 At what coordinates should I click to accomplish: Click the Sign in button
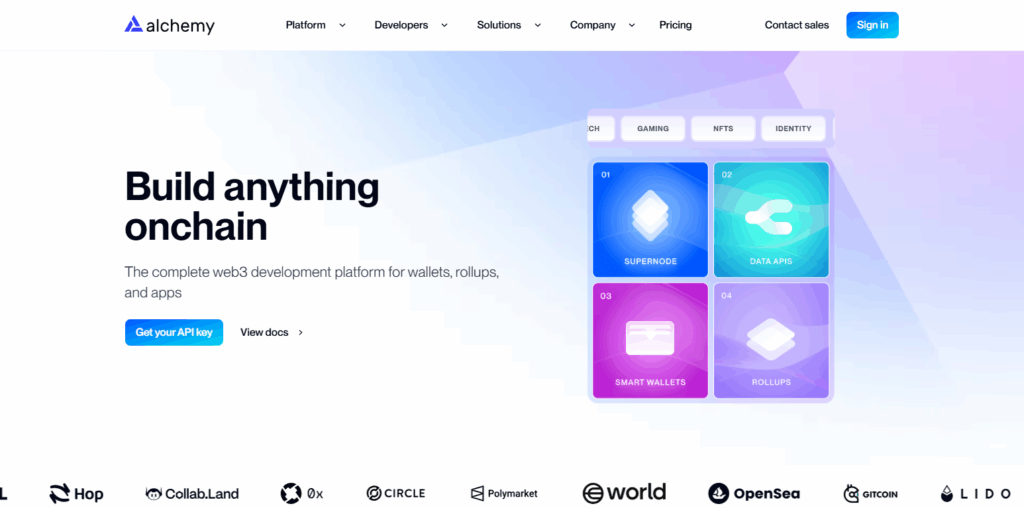(x=872, y=25)
